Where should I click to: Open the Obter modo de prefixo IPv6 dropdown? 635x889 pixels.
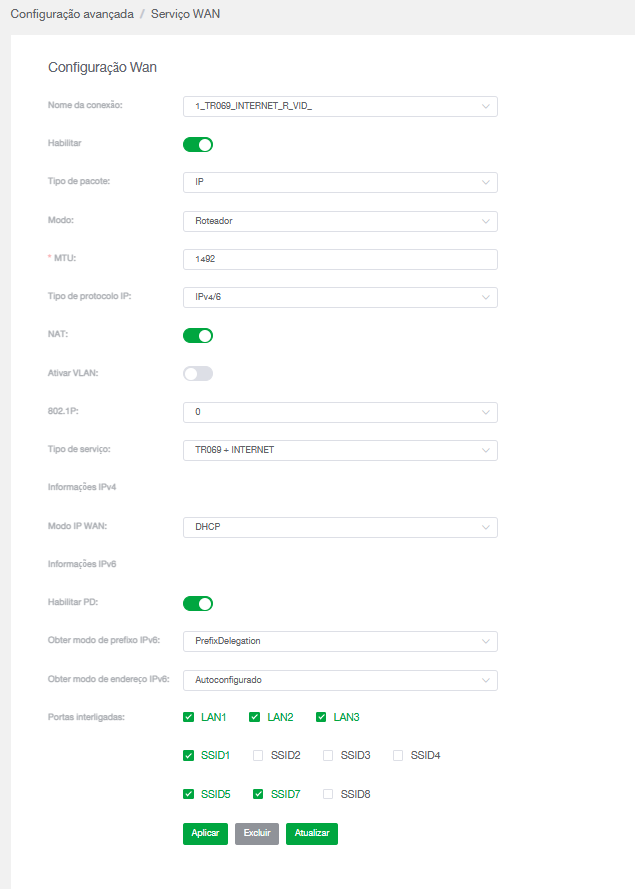pos(340,641)
